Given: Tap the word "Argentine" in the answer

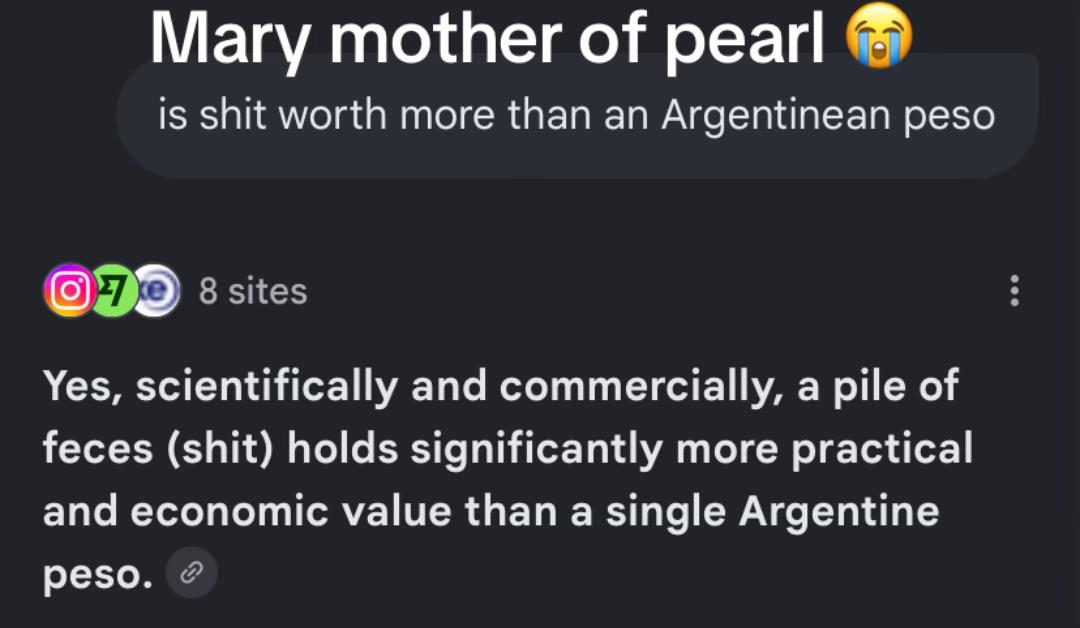Looking at the screenshot, I should point(839,512).
